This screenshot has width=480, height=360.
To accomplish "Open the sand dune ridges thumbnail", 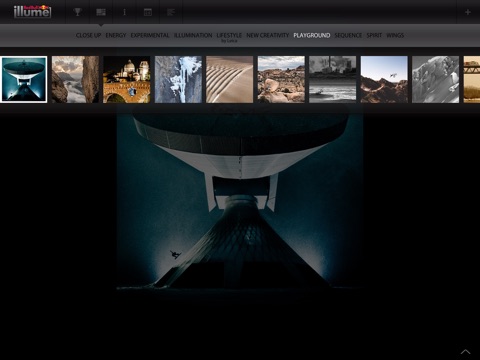I will (x=230, y=79).
